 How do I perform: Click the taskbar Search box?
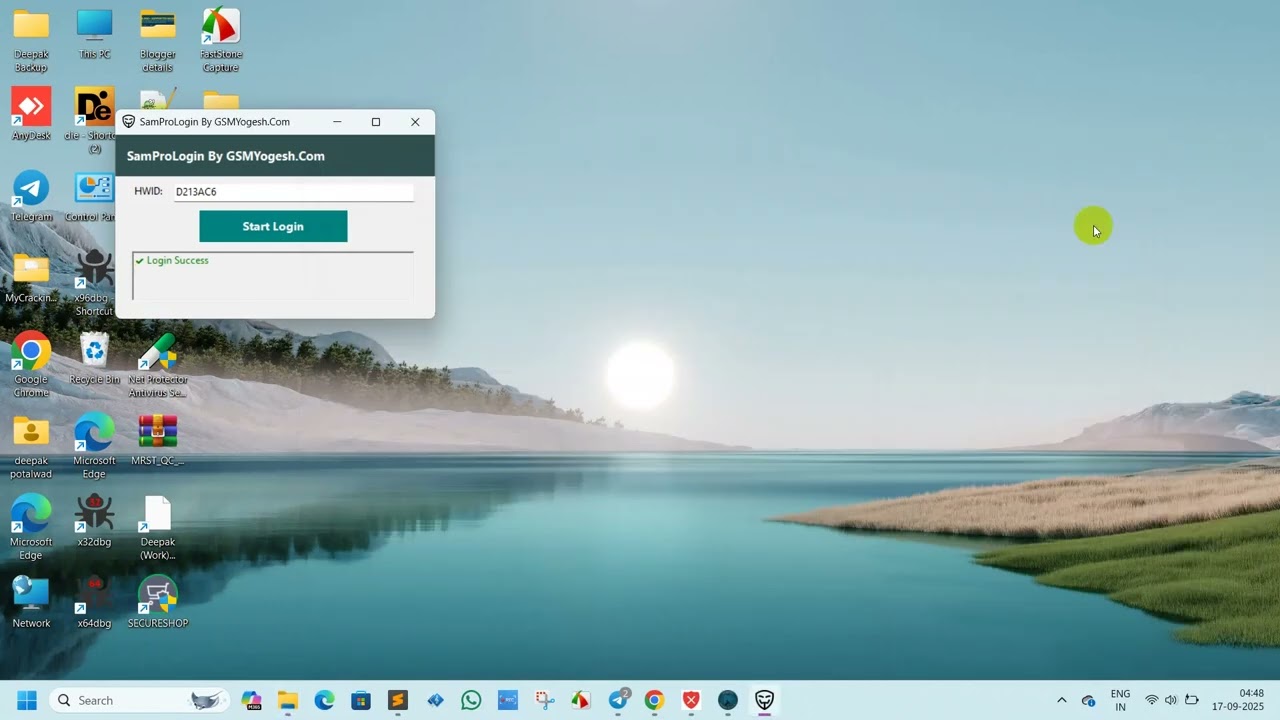click(139, 700)
